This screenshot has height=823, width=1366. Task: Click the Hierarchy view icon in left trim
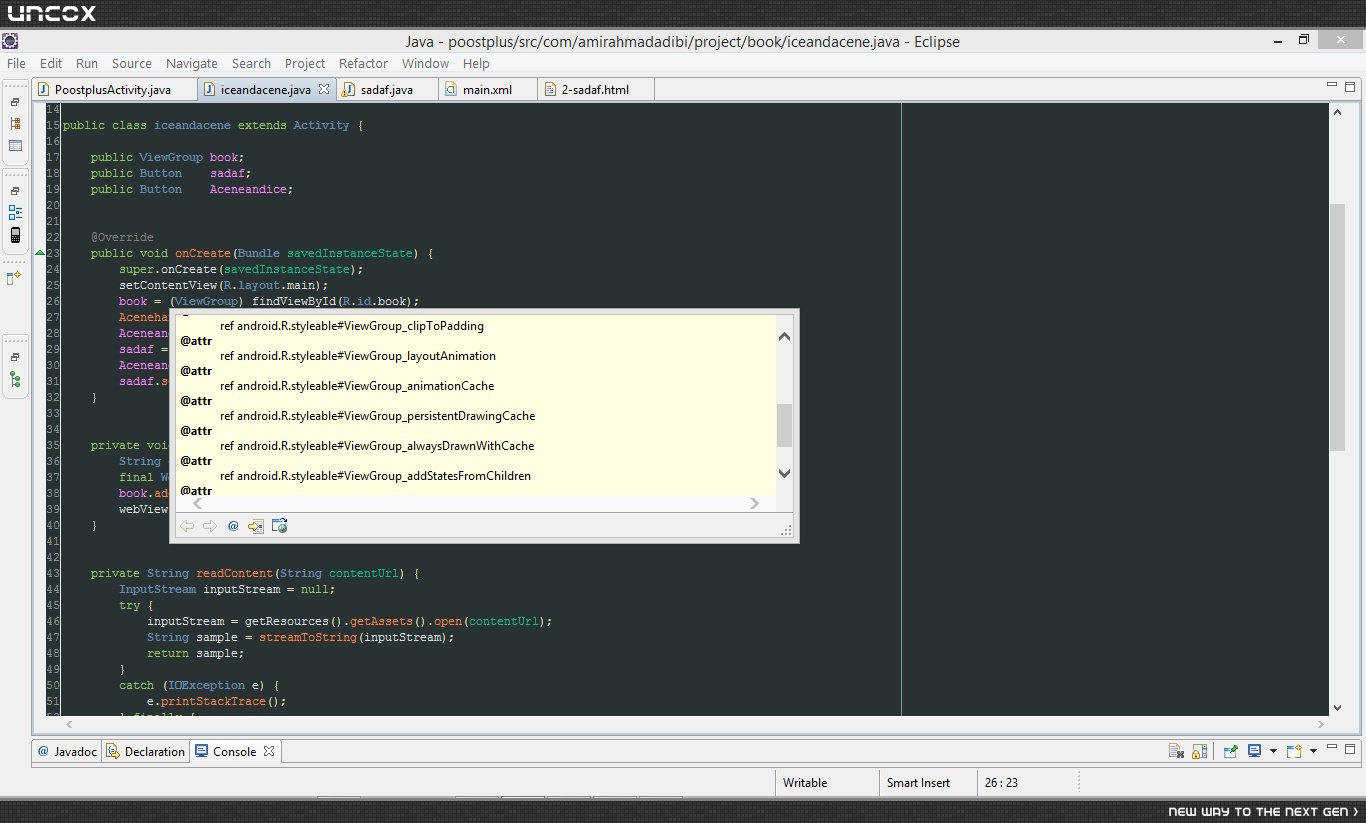(x=15, y=123)
